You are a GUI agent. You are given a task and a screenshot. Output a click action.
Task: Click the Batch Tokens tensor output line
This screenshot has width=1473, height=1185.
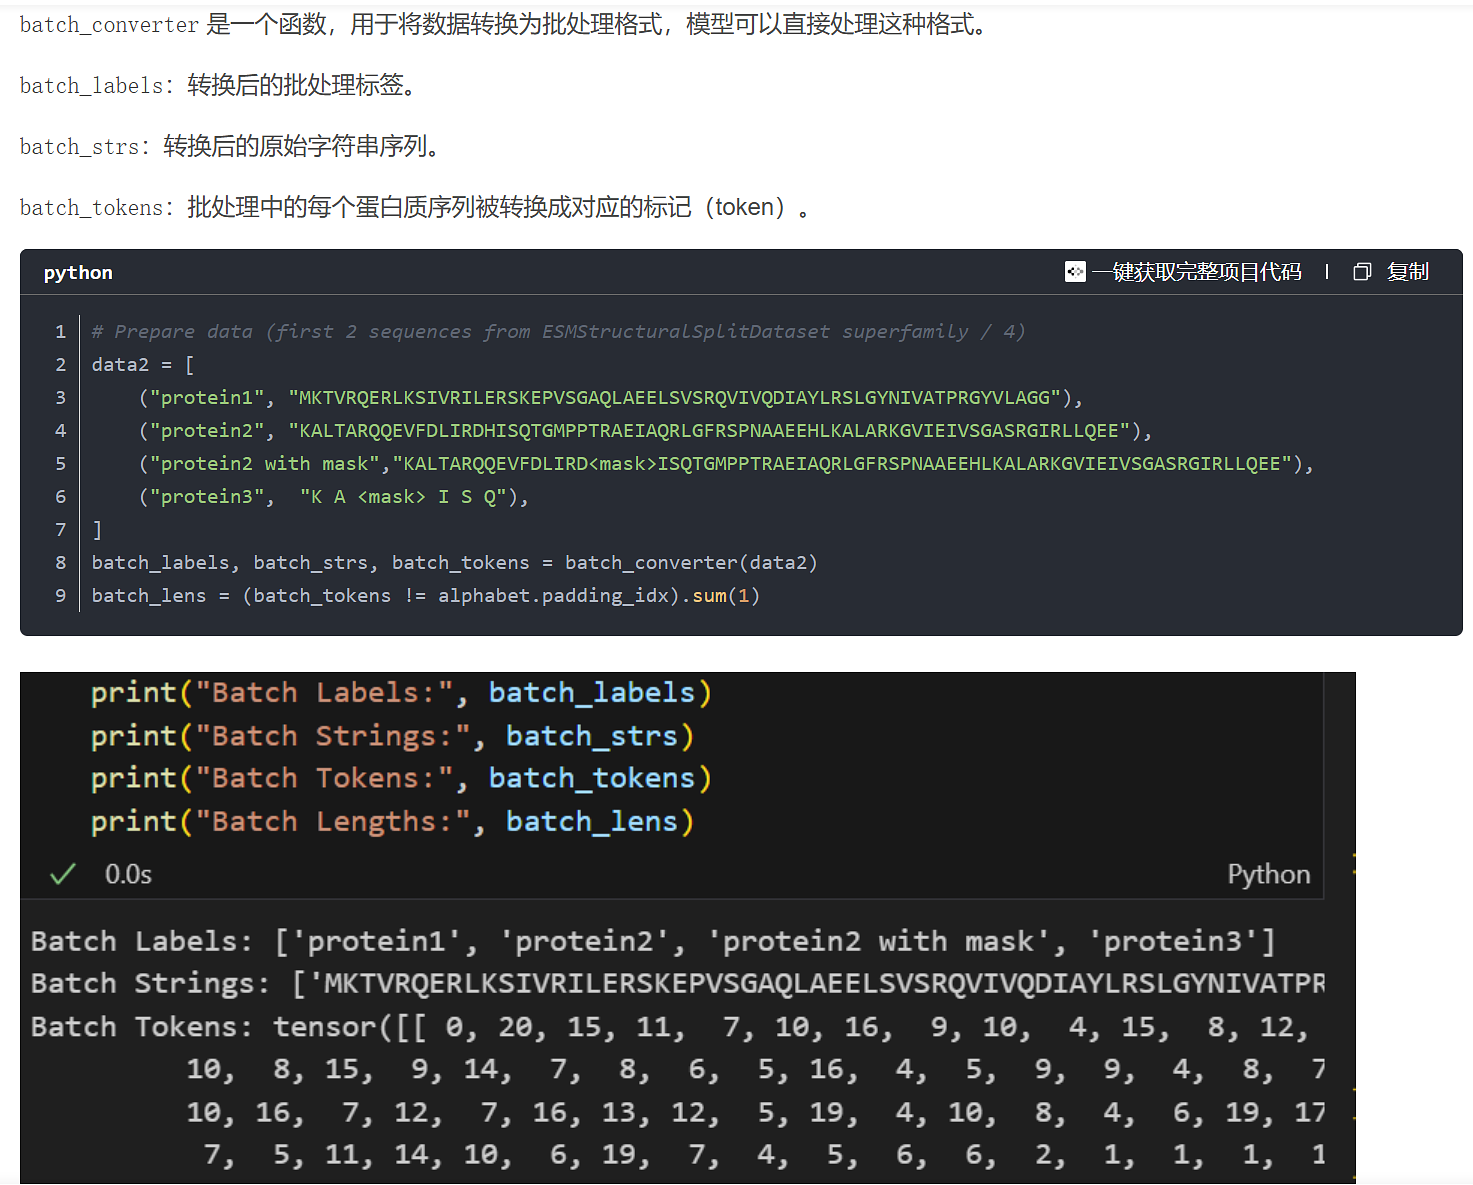click(x=668, y=1027)
